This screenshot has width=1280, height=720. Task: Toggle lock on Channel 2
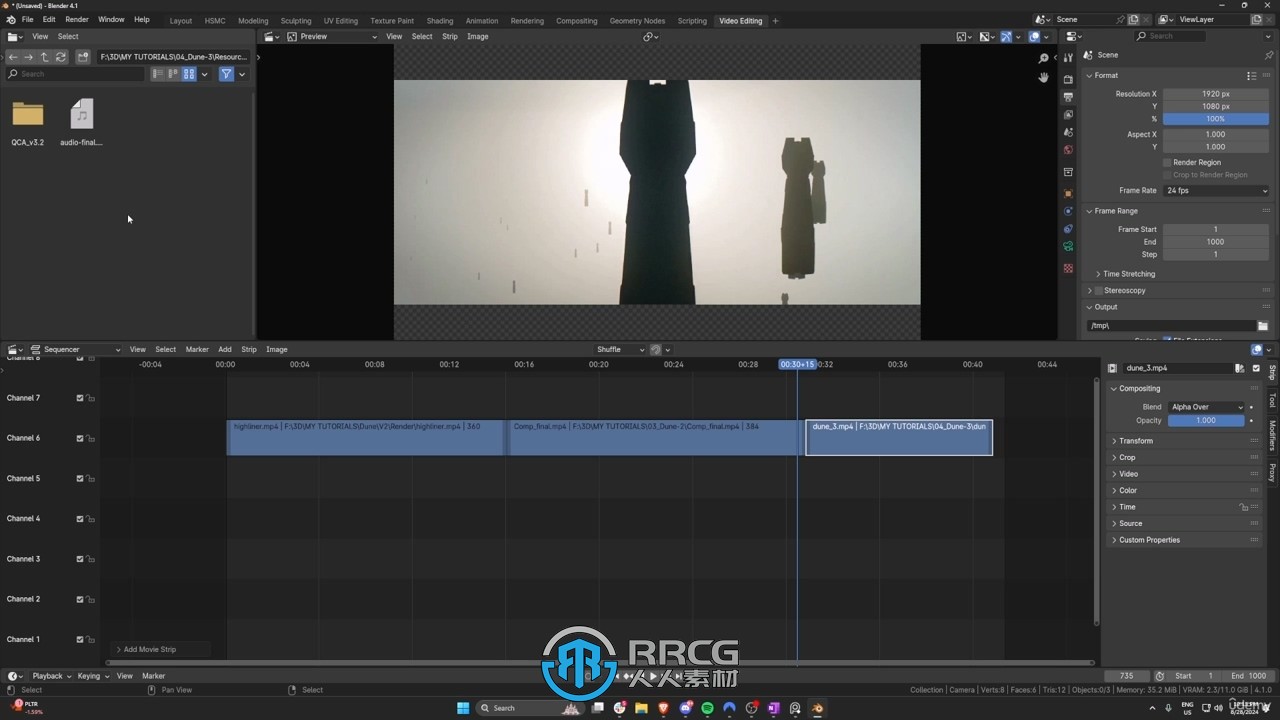click(91, 599)
